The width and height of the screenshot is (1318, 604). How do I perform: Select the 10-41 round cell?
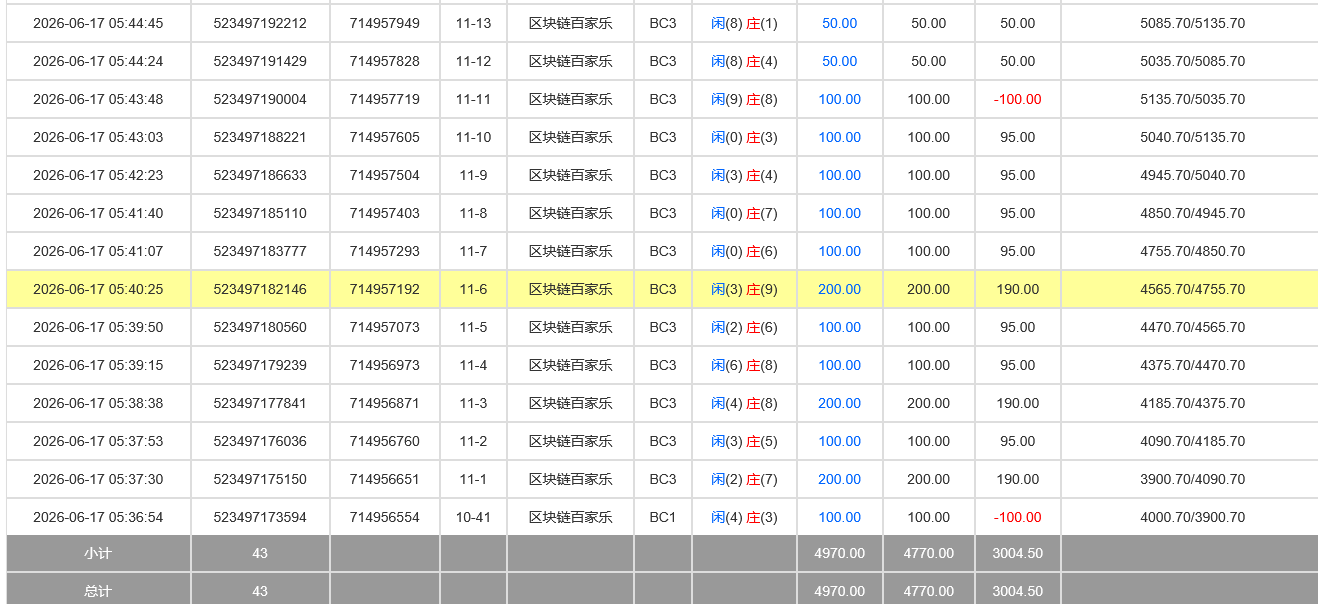pyautogui.click(x=473, y=517)
